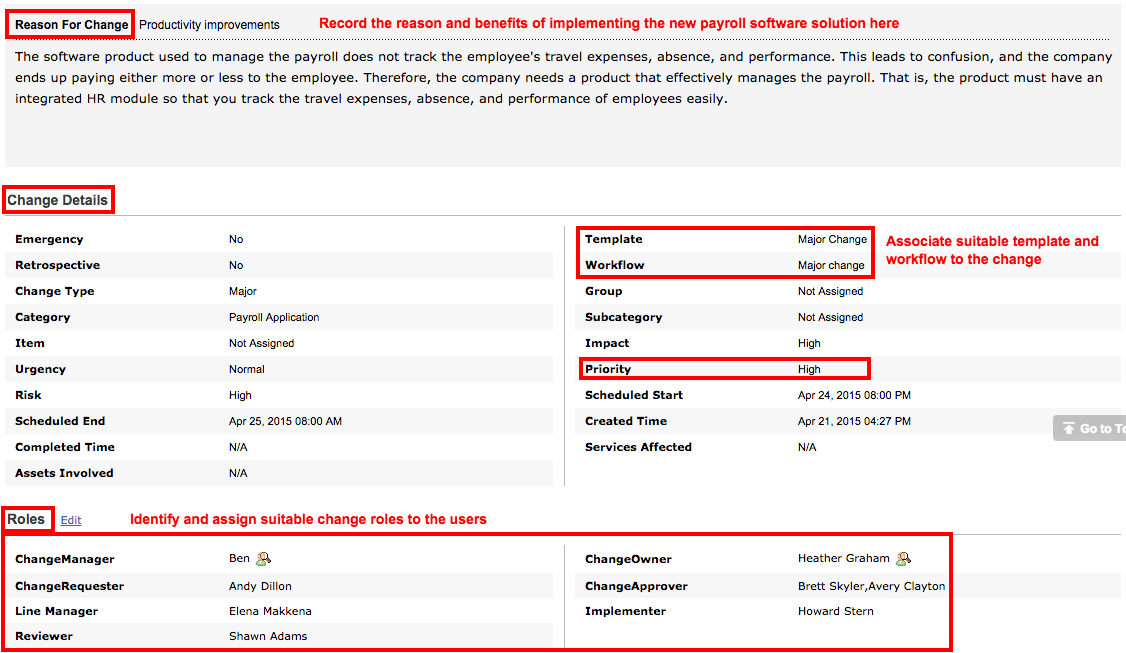Click the ChangeOwner role label

pyautogui.click(x=628, y=559)
